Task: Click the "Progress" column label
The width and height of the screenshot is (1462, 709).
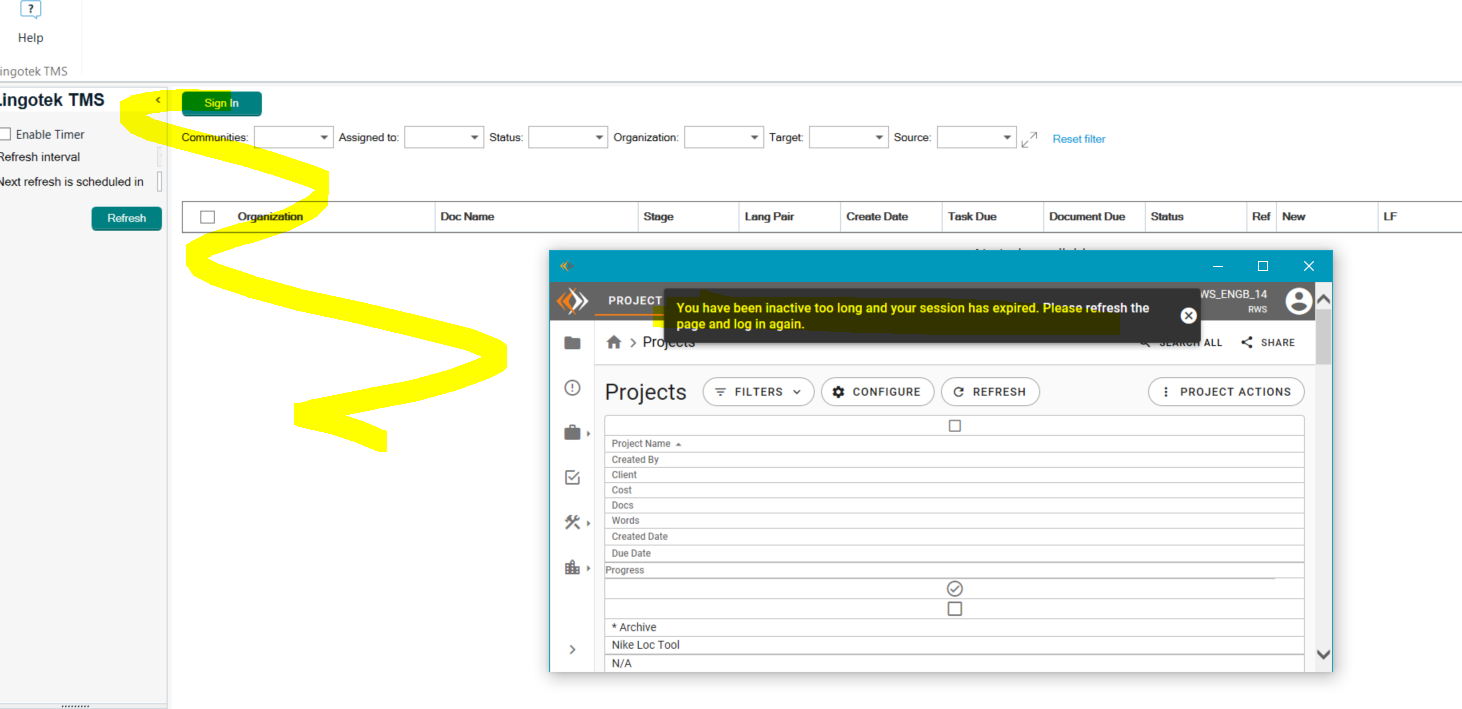Action: (x=625, y=570)
